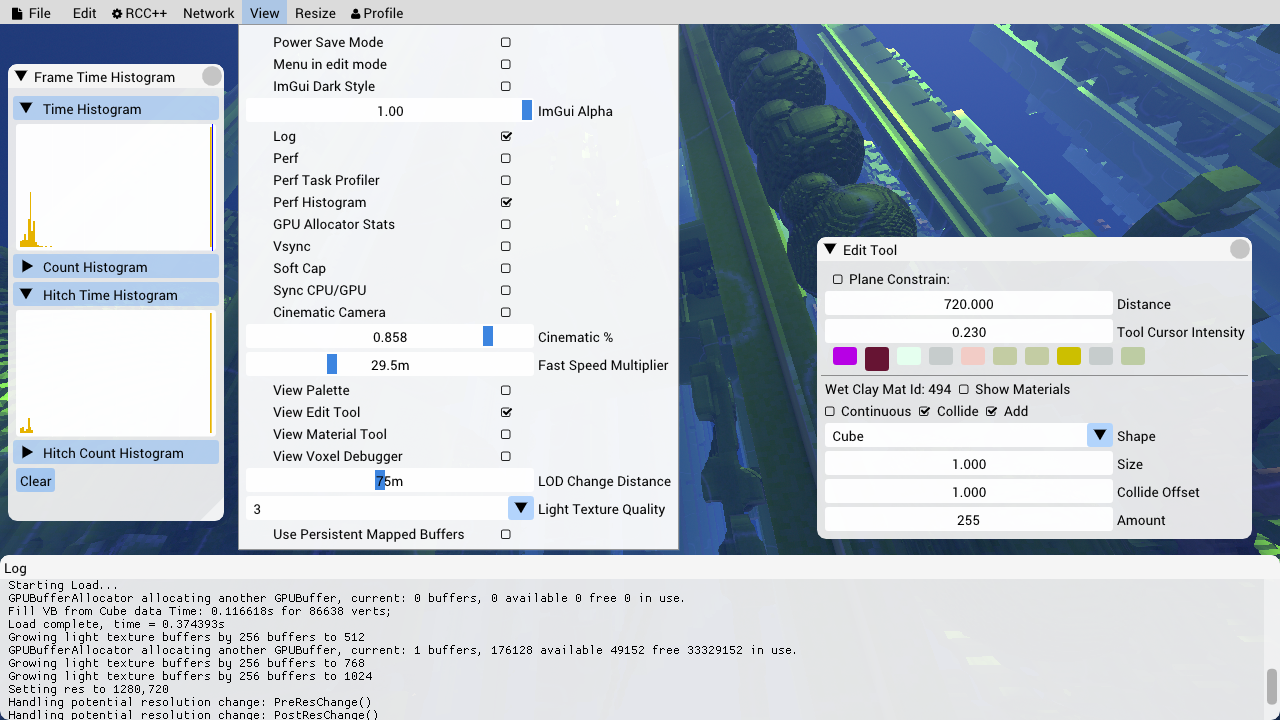
Task: Collapse the Hitch Time Histogram section
Action: coord(116,295)
